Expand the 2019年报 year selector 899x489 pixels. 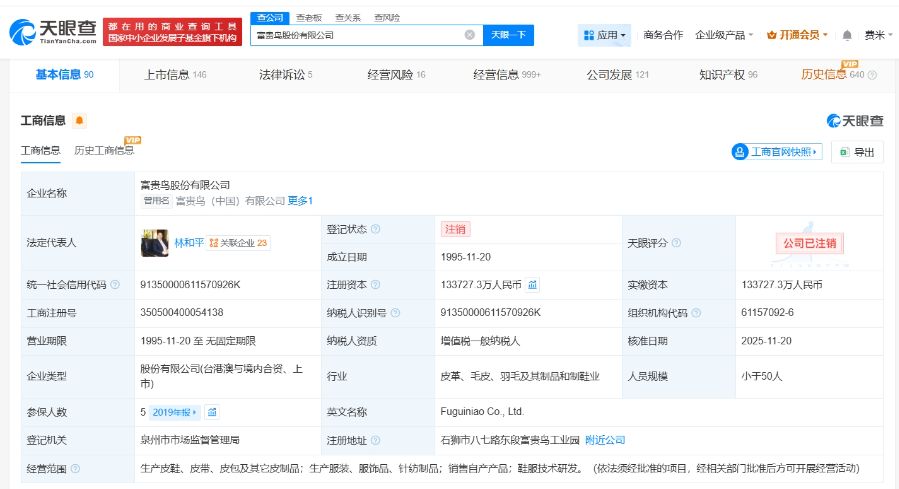[176, 411]
